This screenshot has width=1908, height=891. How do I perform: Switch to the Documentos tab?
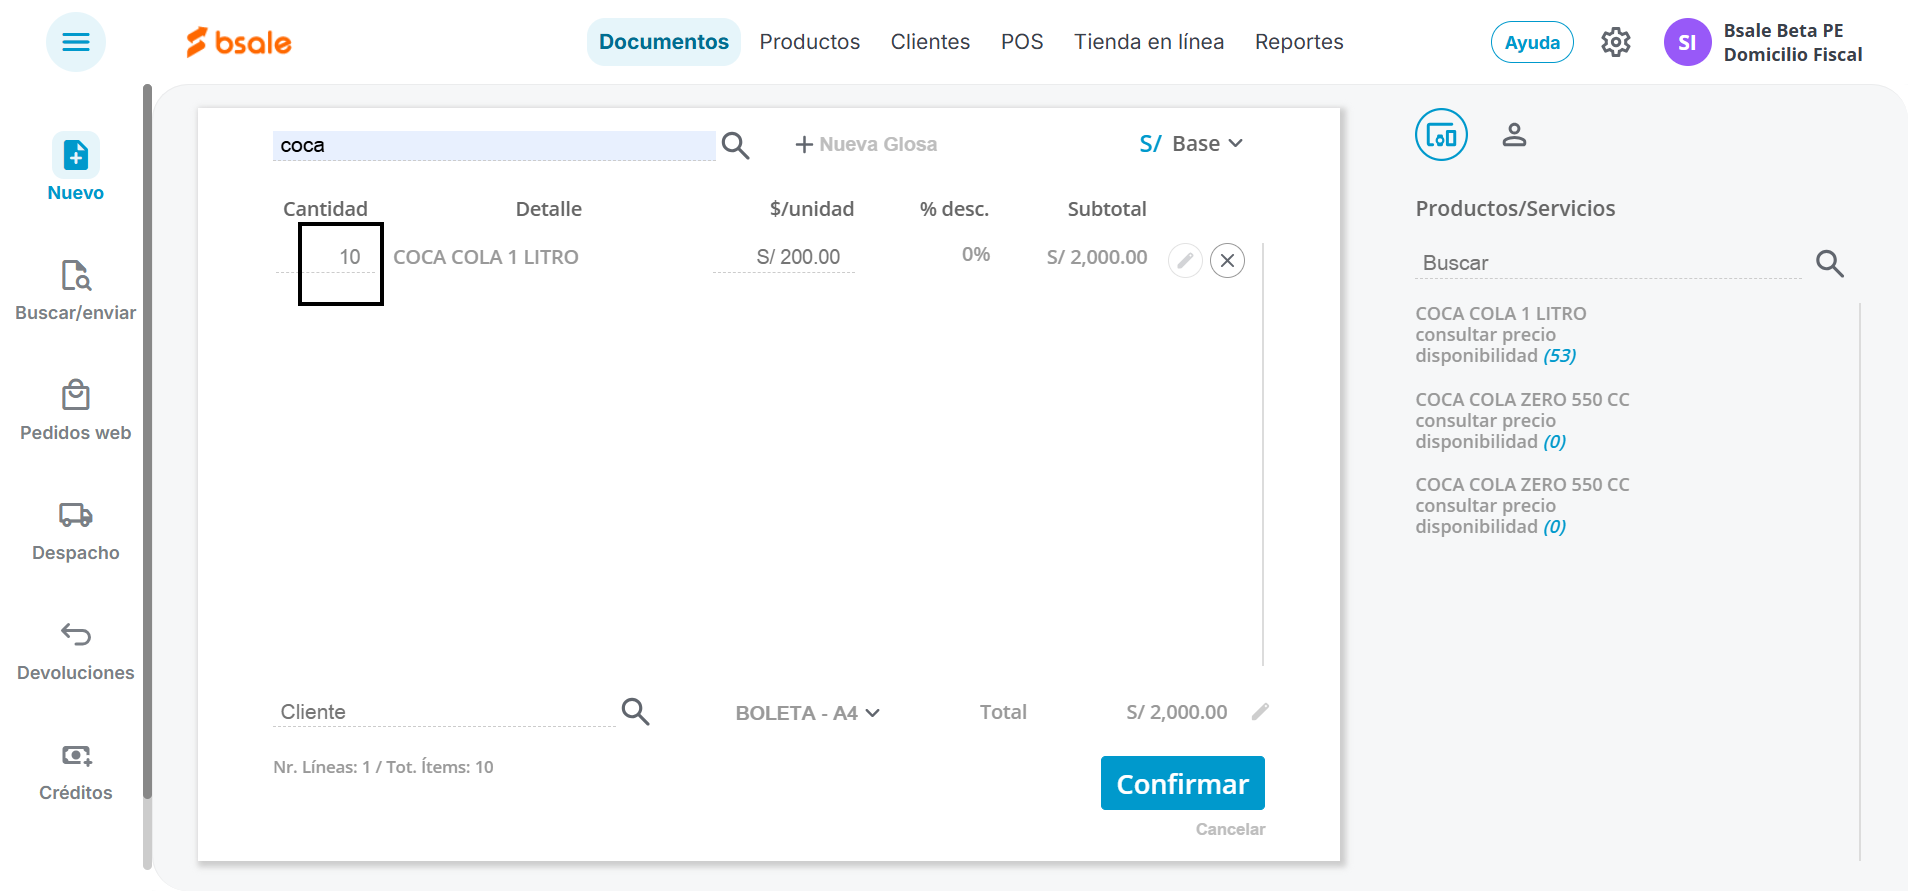tap(664, 42)
